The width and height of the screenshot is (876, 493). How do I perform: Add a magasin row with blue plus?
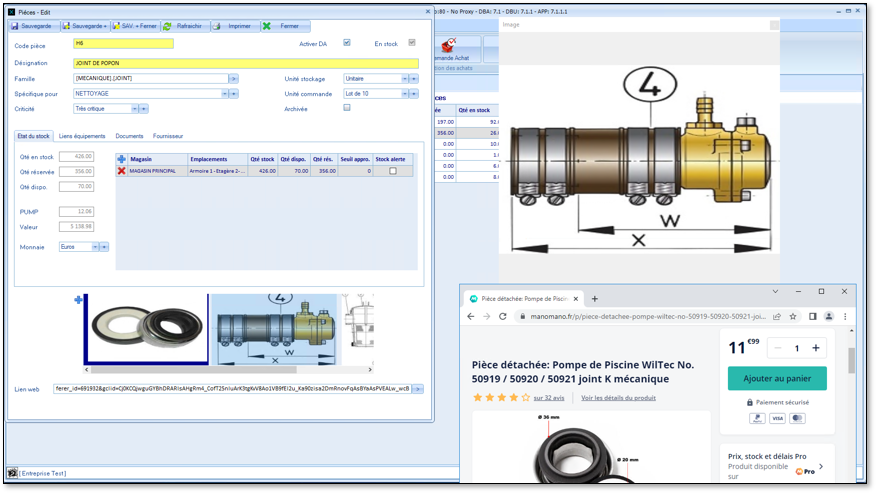tap(121, 159)
